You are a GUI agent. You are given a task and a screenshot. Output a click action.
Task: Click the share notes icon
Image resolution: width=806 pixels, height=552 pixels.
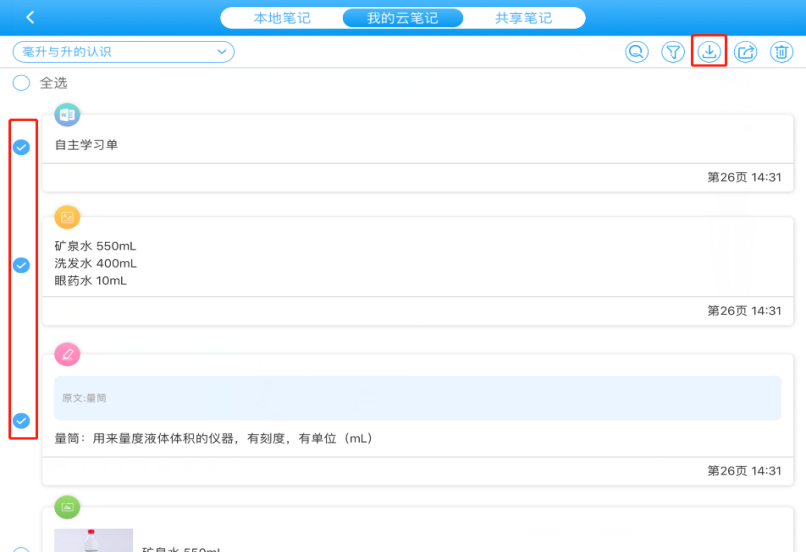pyautogui.click(x=745, y=52)
